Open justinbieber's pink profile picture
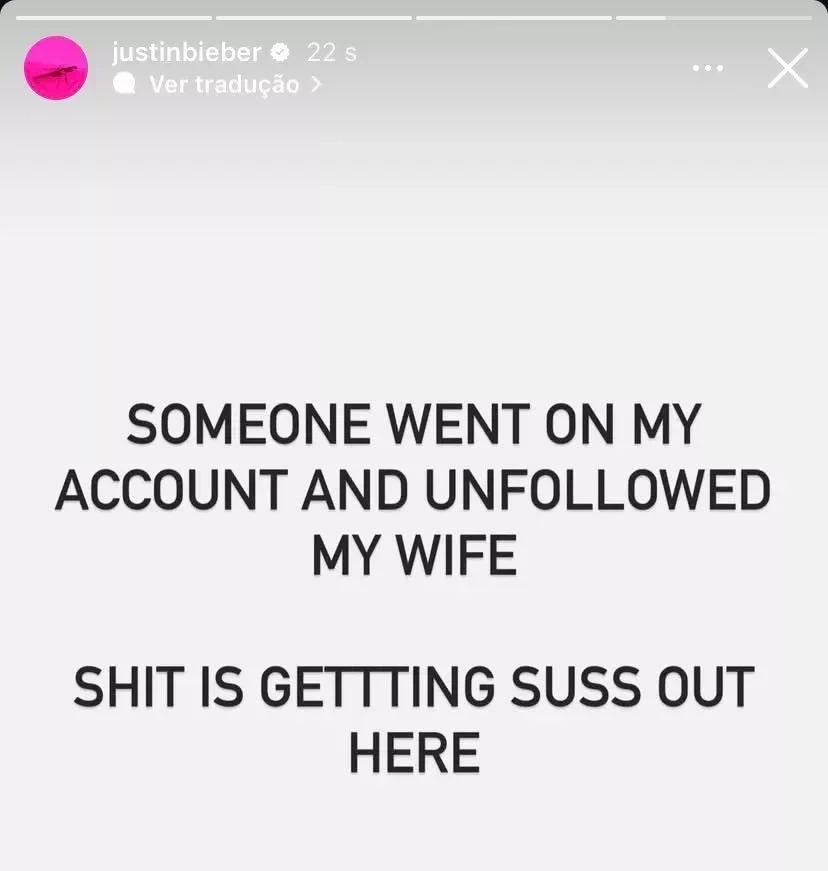828x871 pixels. [x=56, y=68]
